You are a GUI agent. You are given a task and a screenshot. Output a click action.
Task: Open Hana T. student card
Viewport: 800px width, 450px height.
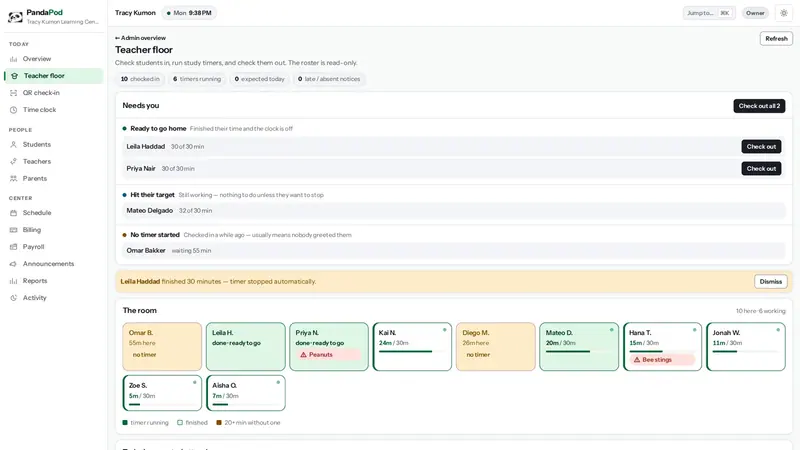662,346
